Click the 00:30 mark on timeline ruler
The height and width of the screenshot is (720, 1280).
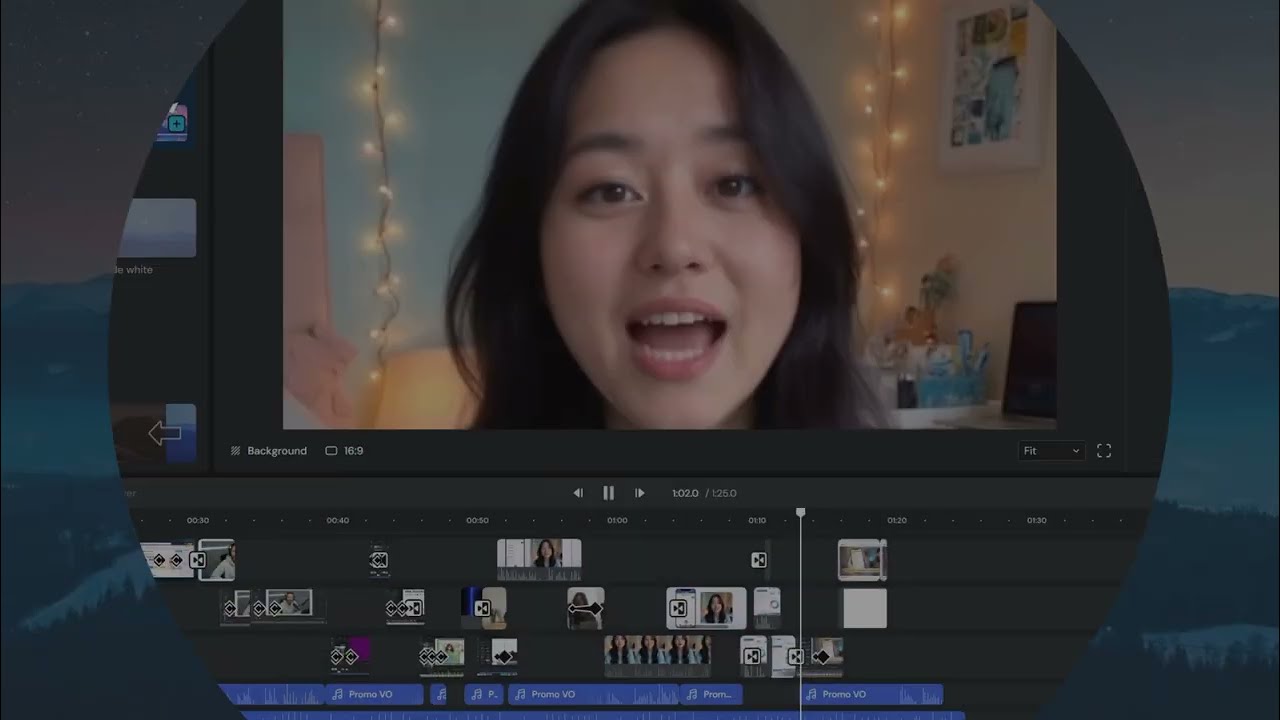[198, 520]
